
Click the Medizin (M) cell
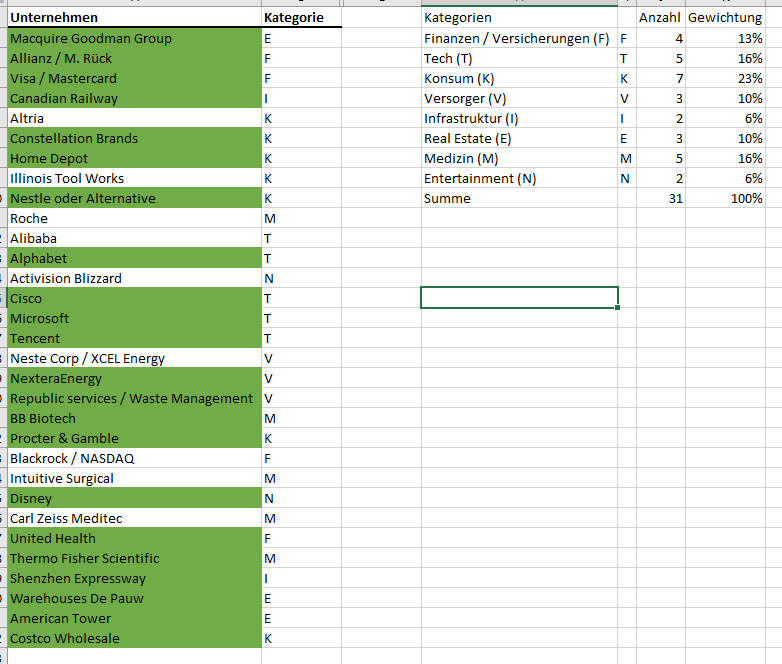click(x=519, y=158)
